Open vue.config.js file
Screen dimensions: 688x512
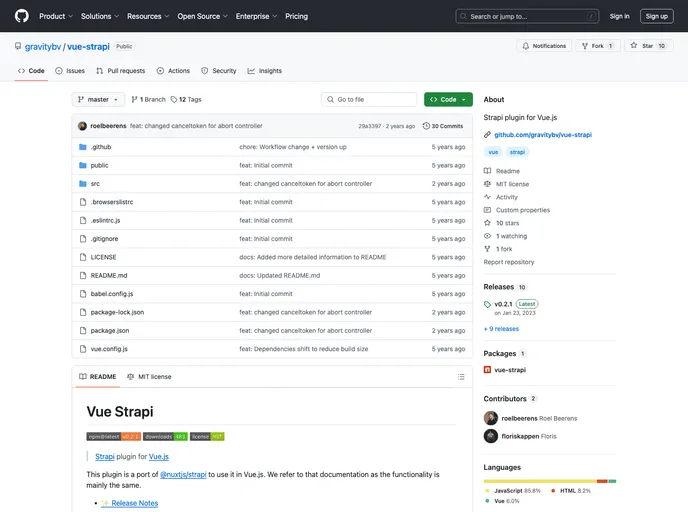pyautogui.click(x=109, y=349)
